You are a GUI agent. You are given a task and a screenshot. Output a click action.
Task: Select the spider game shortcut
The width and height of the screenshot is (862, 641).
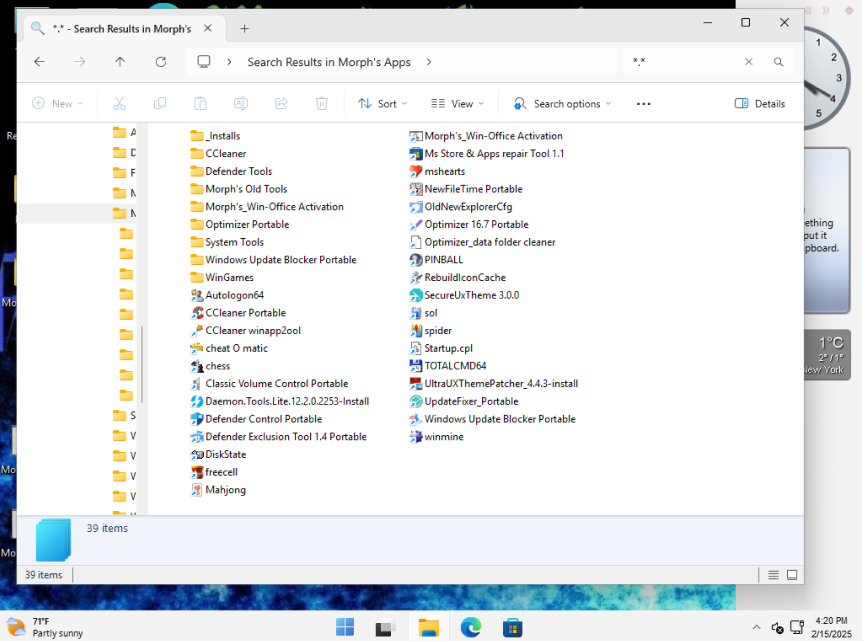coord(431,331)
